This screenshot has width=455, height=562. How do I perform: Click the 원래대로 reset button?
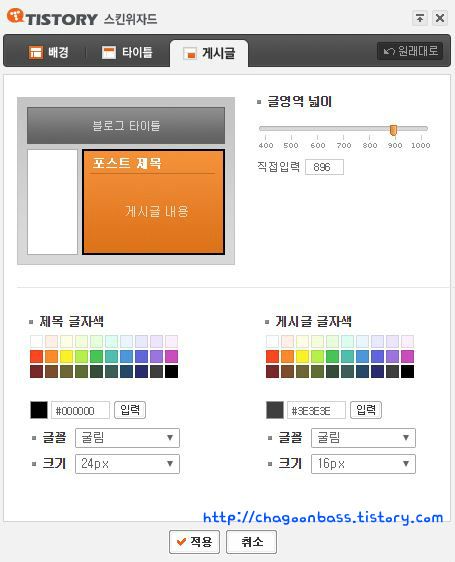tap(410, 51)
